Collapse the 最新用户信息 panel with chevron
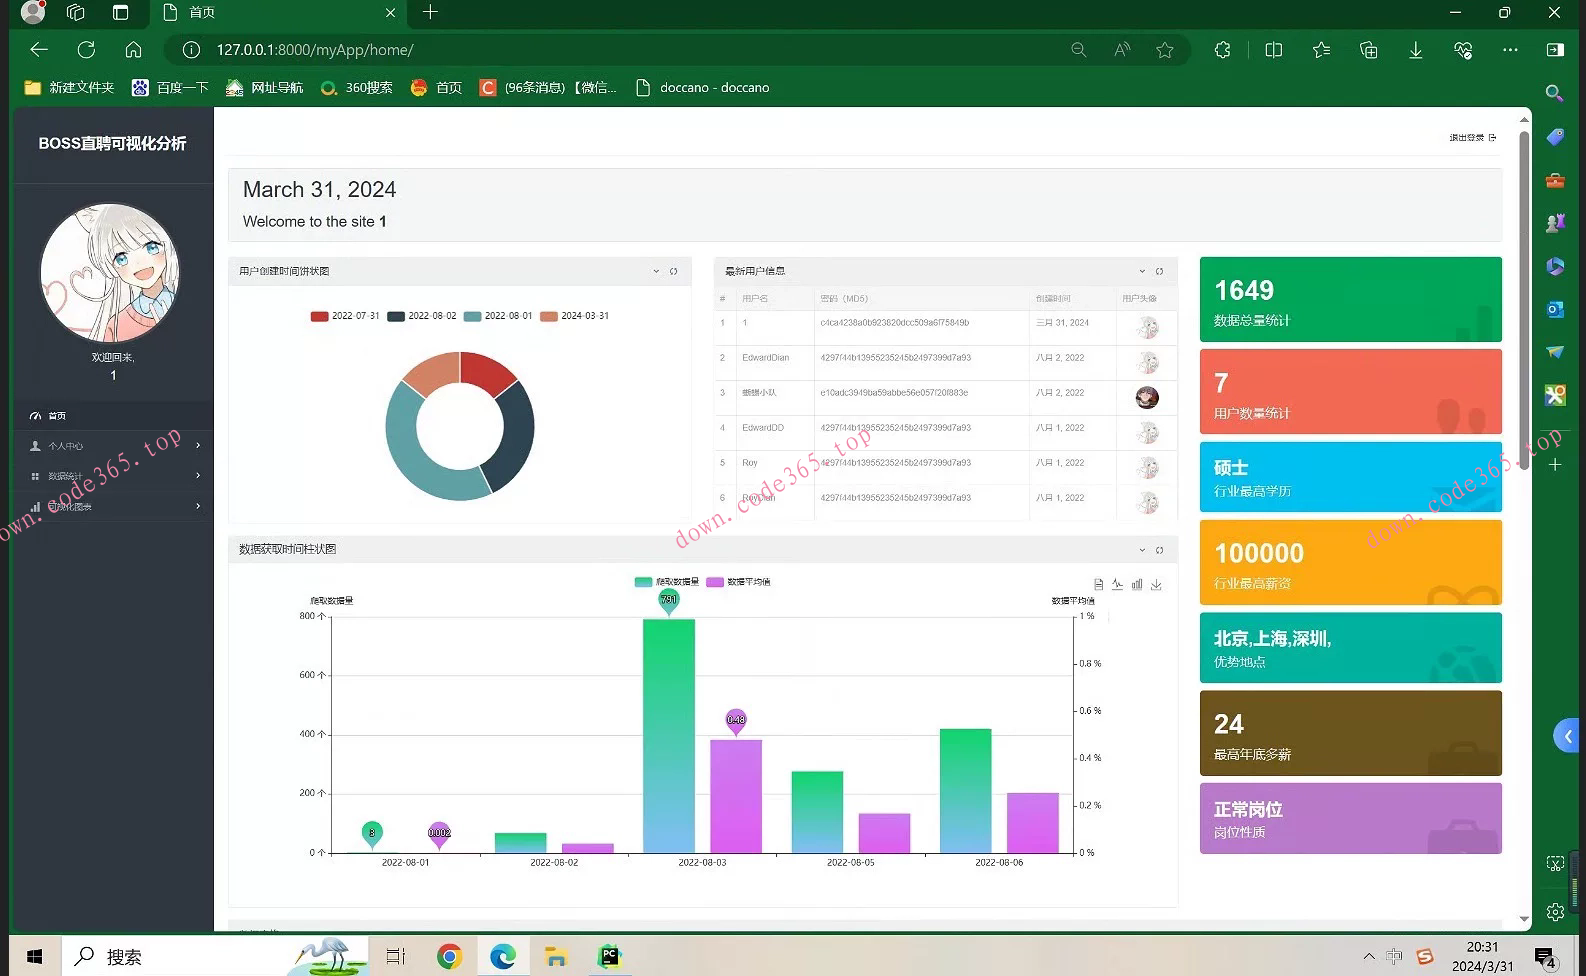The image size is (1586, 976). 1142,271
